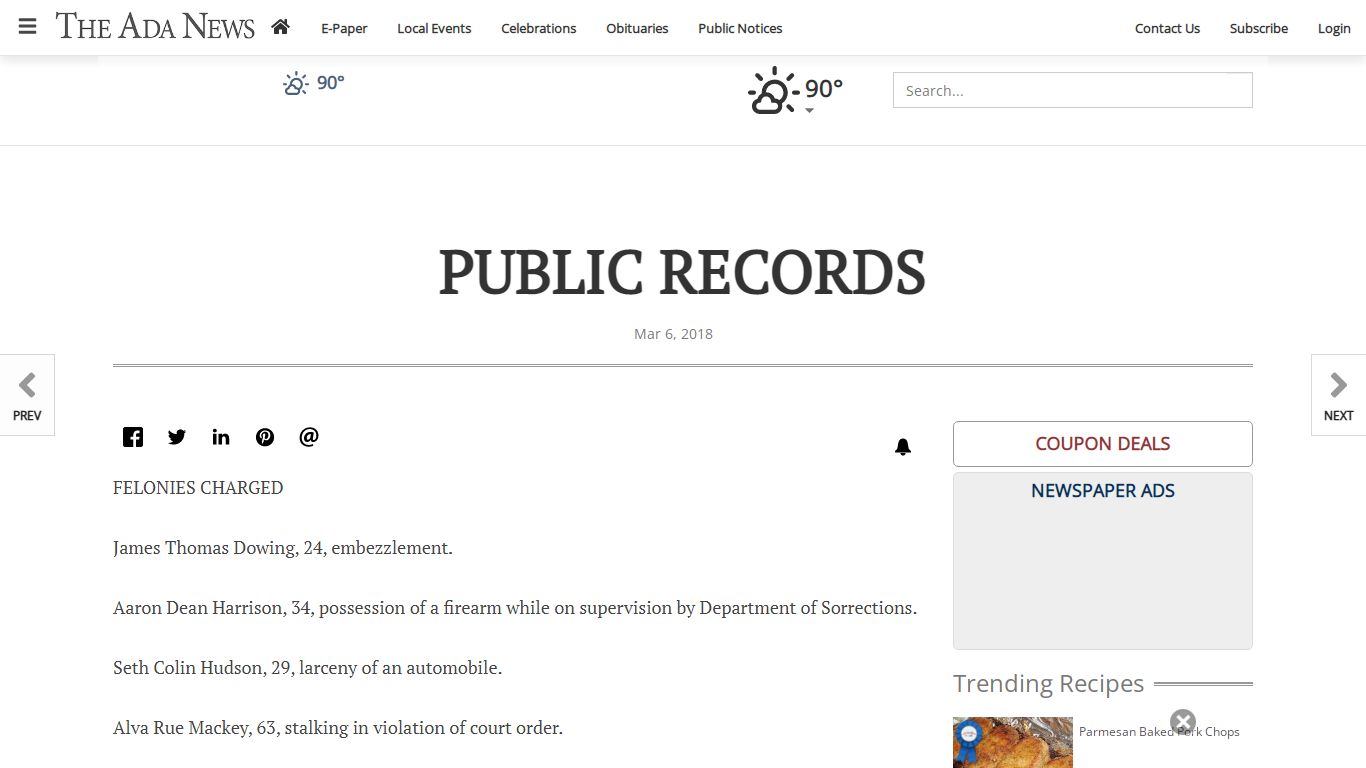This screenshot has width=1366, height=768.
Task: Open the notification bell for this article
Action: pyautogui.click(x=902, y=447)
